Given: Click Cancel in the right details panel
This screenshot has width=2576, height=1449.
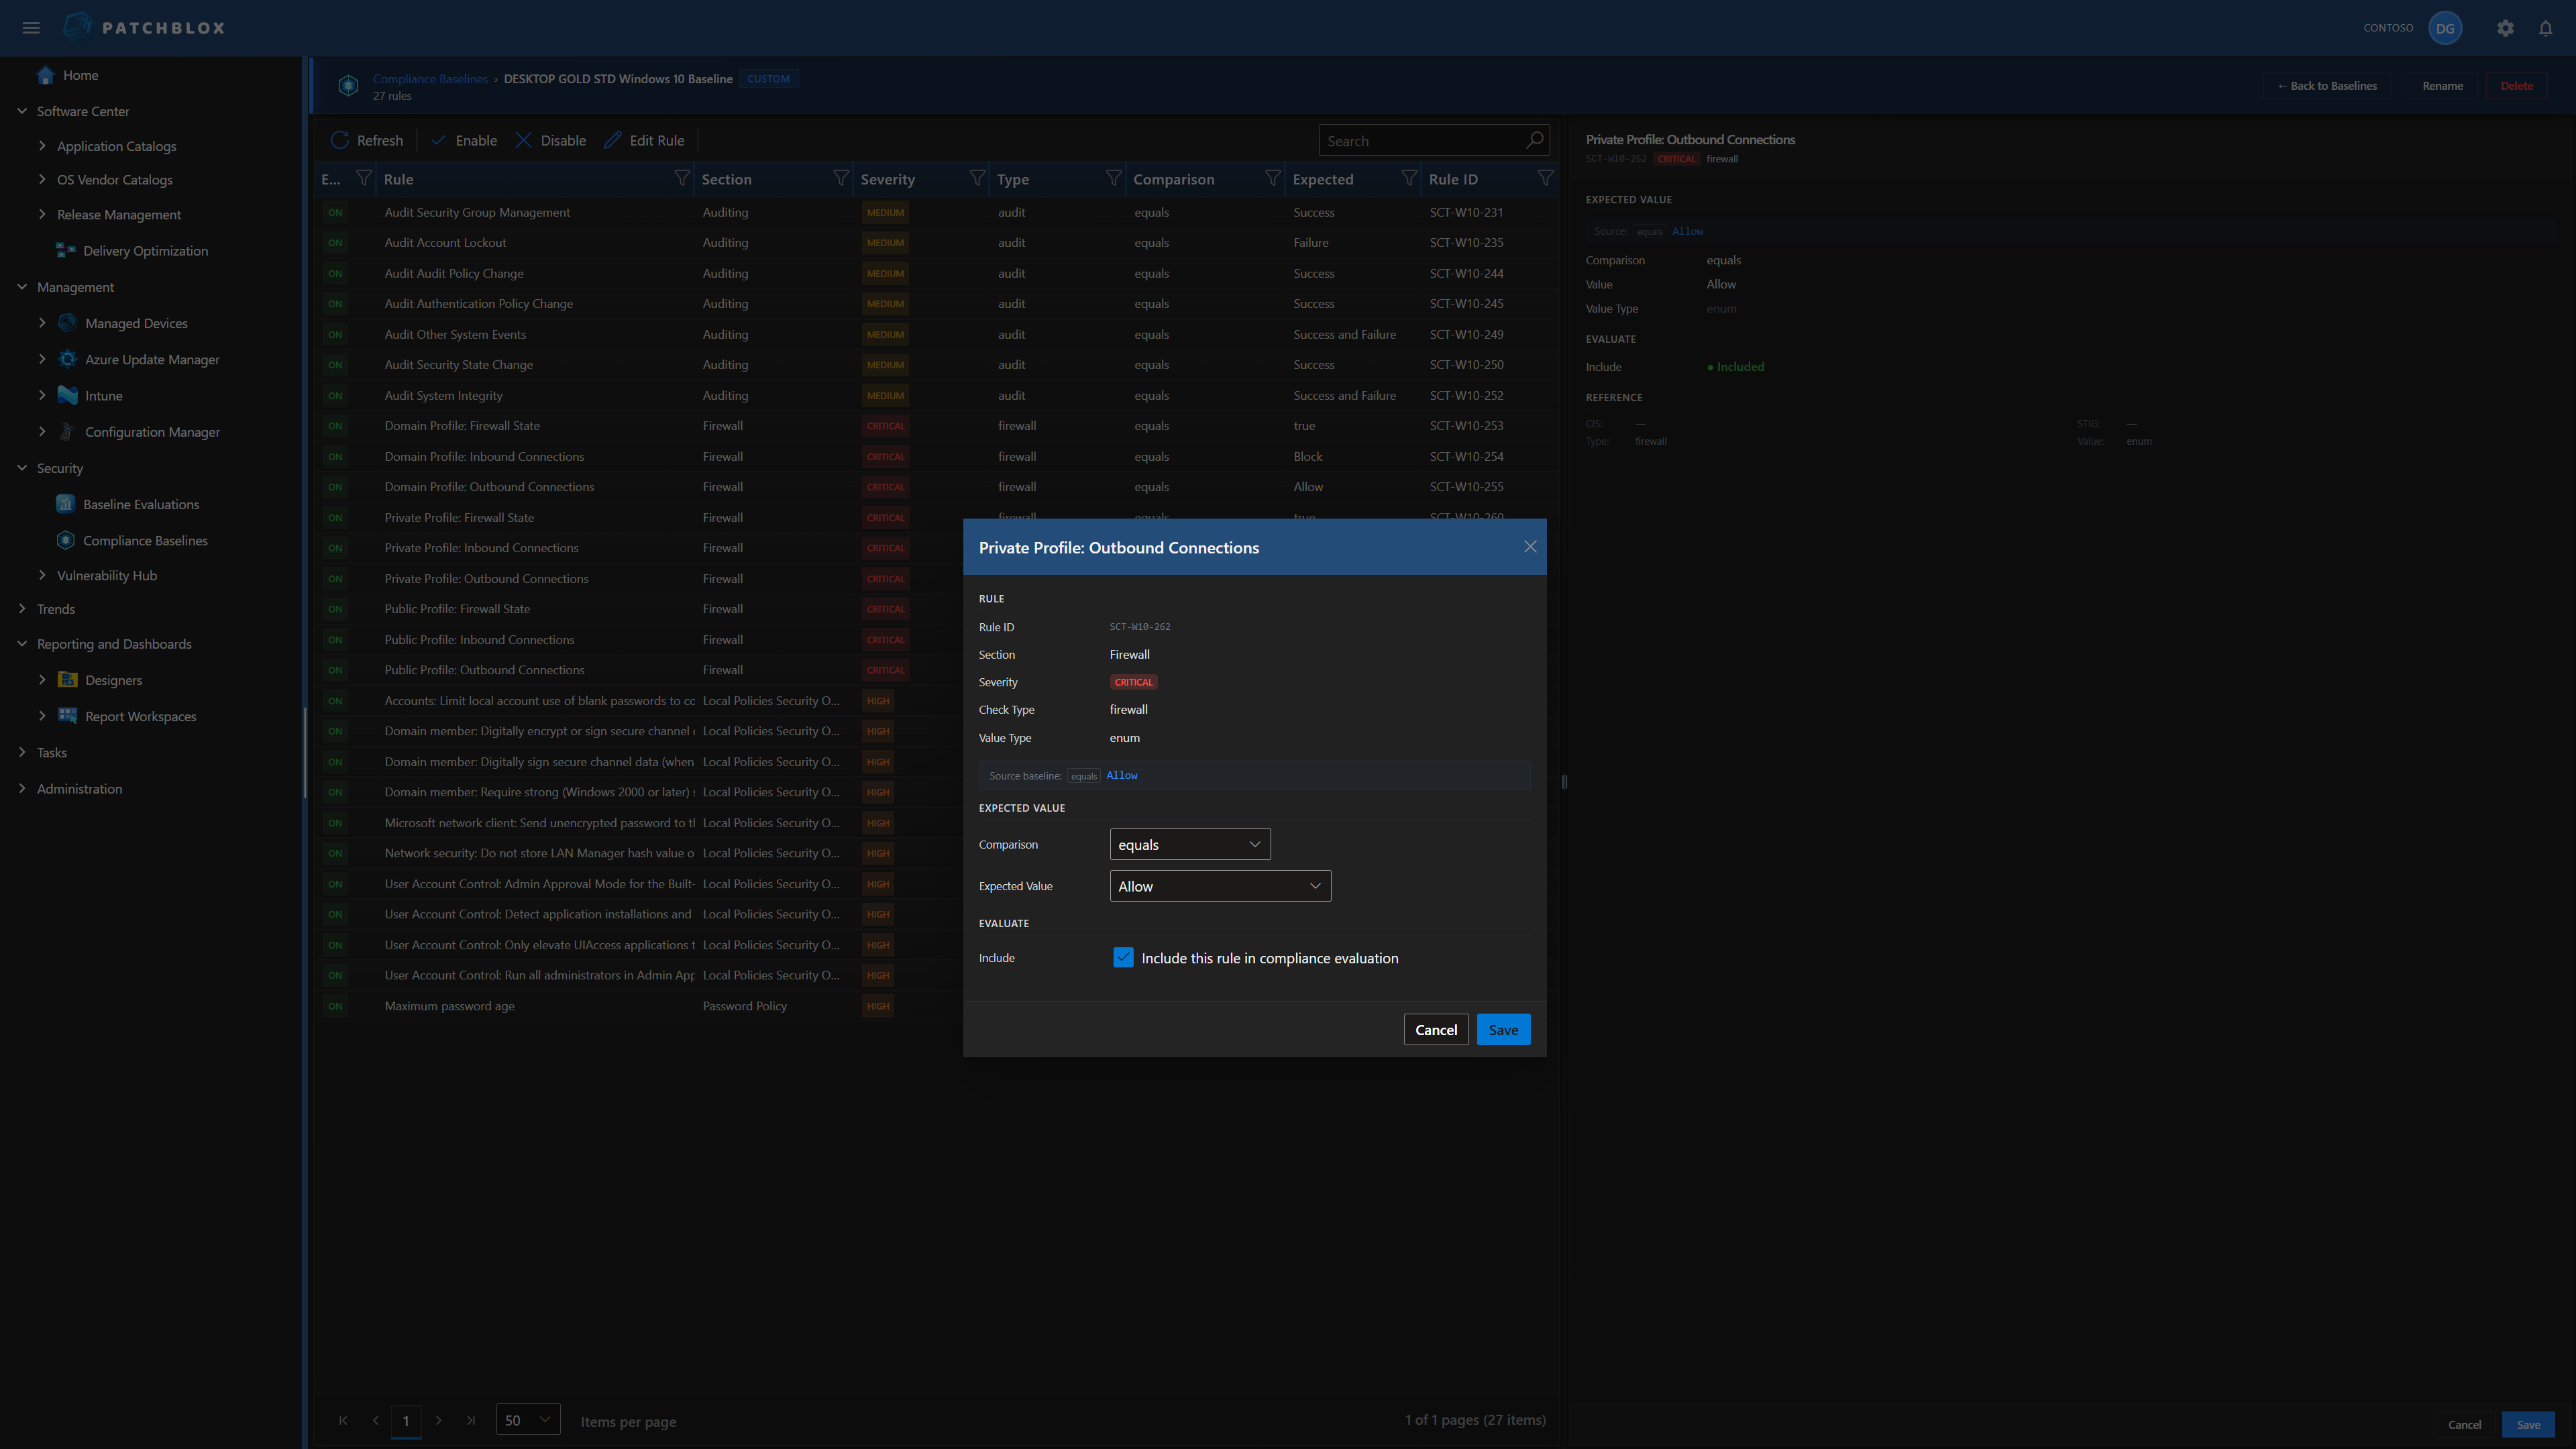Looking at the screenshot, I should [x=2464, y=1425].
